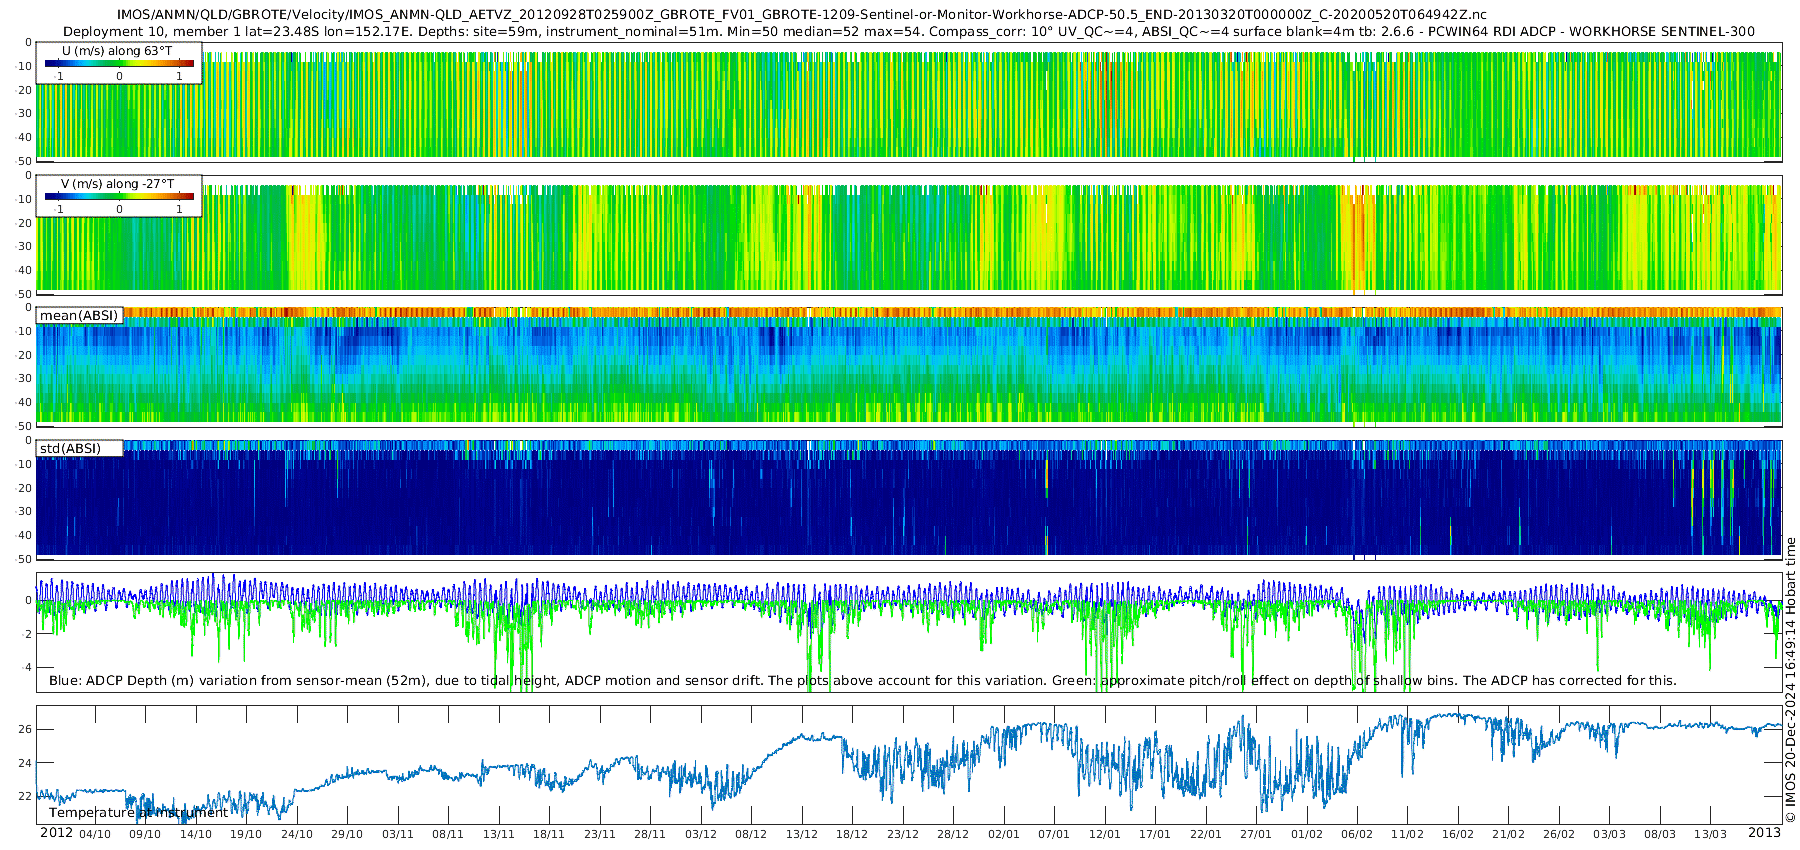Click the V velocity colorbar
The image size is (1800, 850).
point(119,197)
